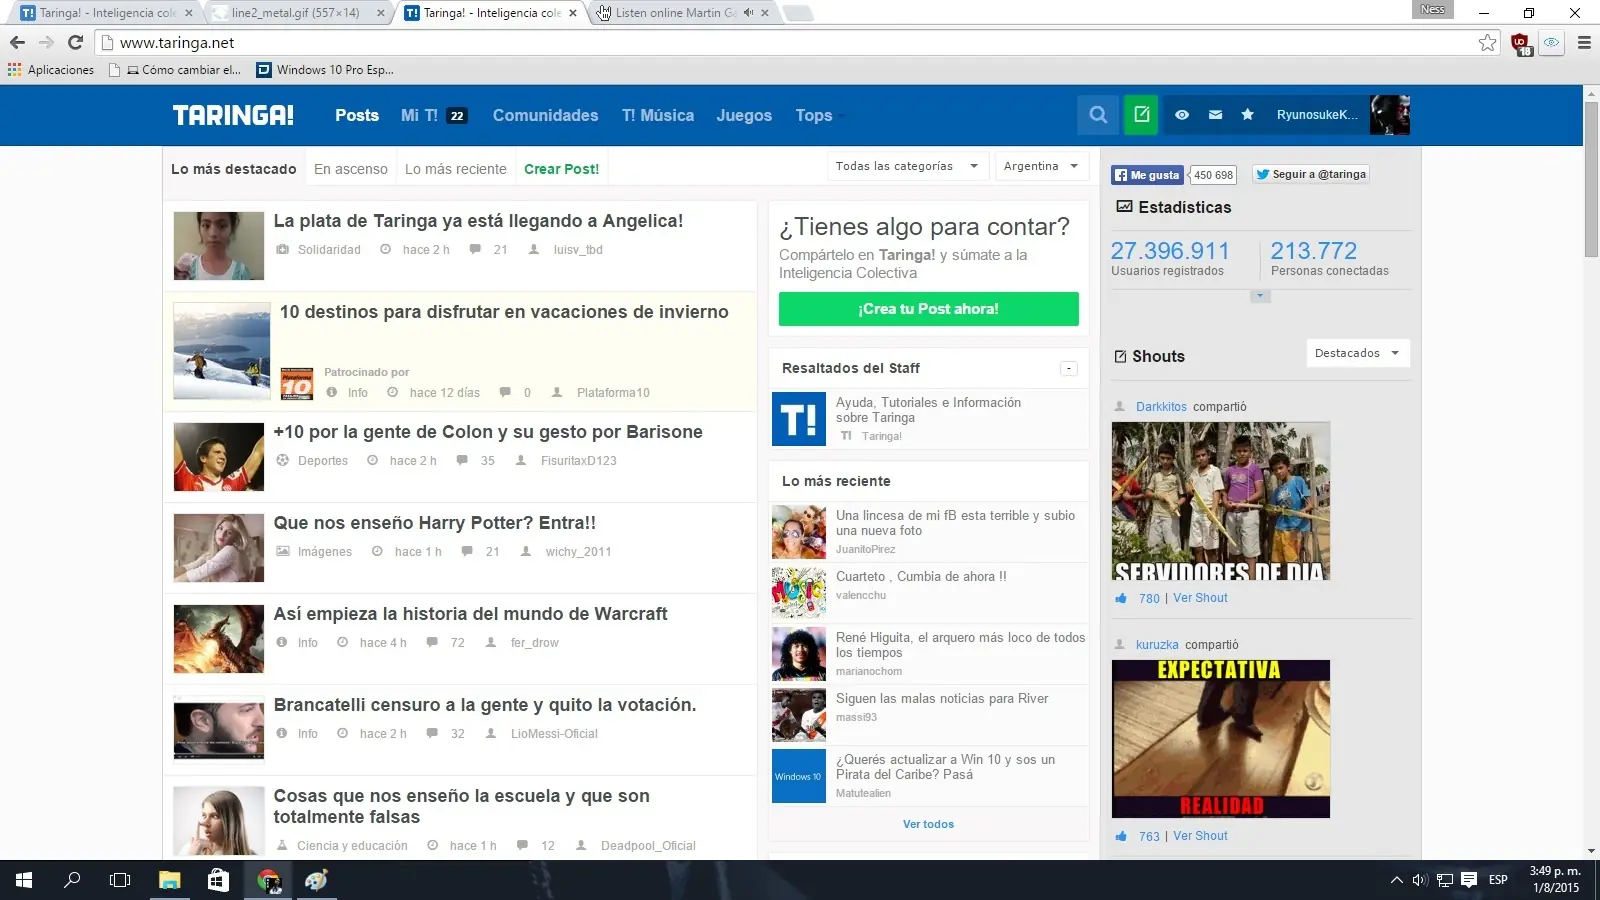The height and width of the screenshot is (900, 1600).
Task: Show hidden tray icons chevron
Action: 1396,880
